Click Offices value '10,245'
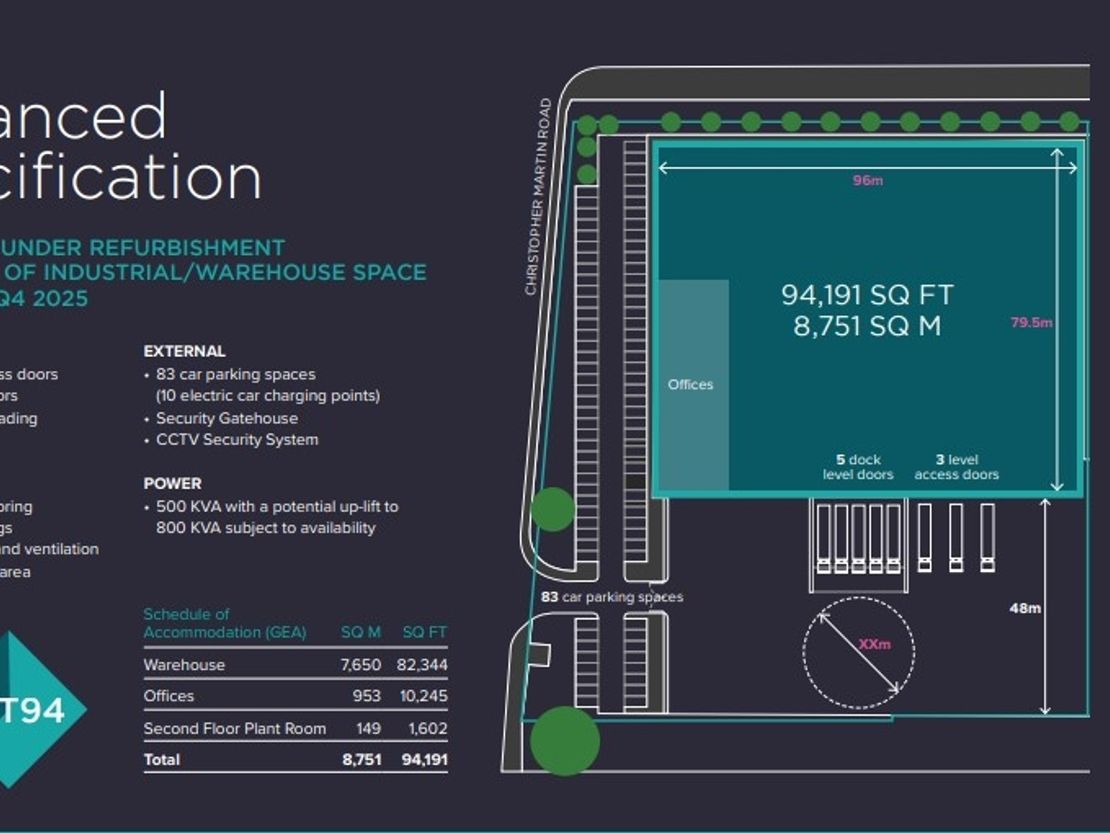Image resolution: width=1110 pixels, height=833 pixels. [x=423, y=696]
